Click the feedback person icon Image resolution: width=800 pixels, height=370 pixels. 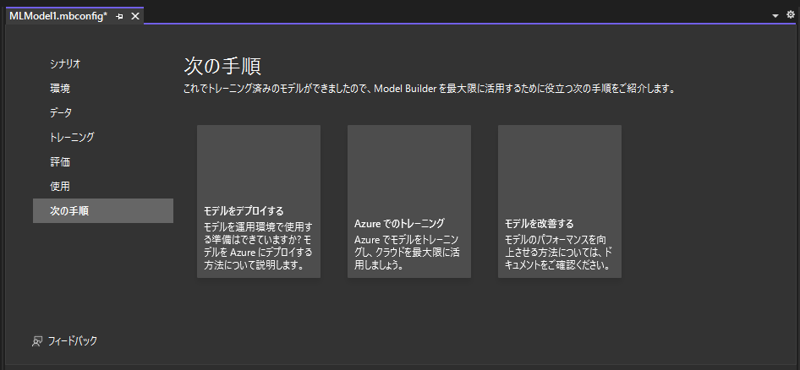37,341
